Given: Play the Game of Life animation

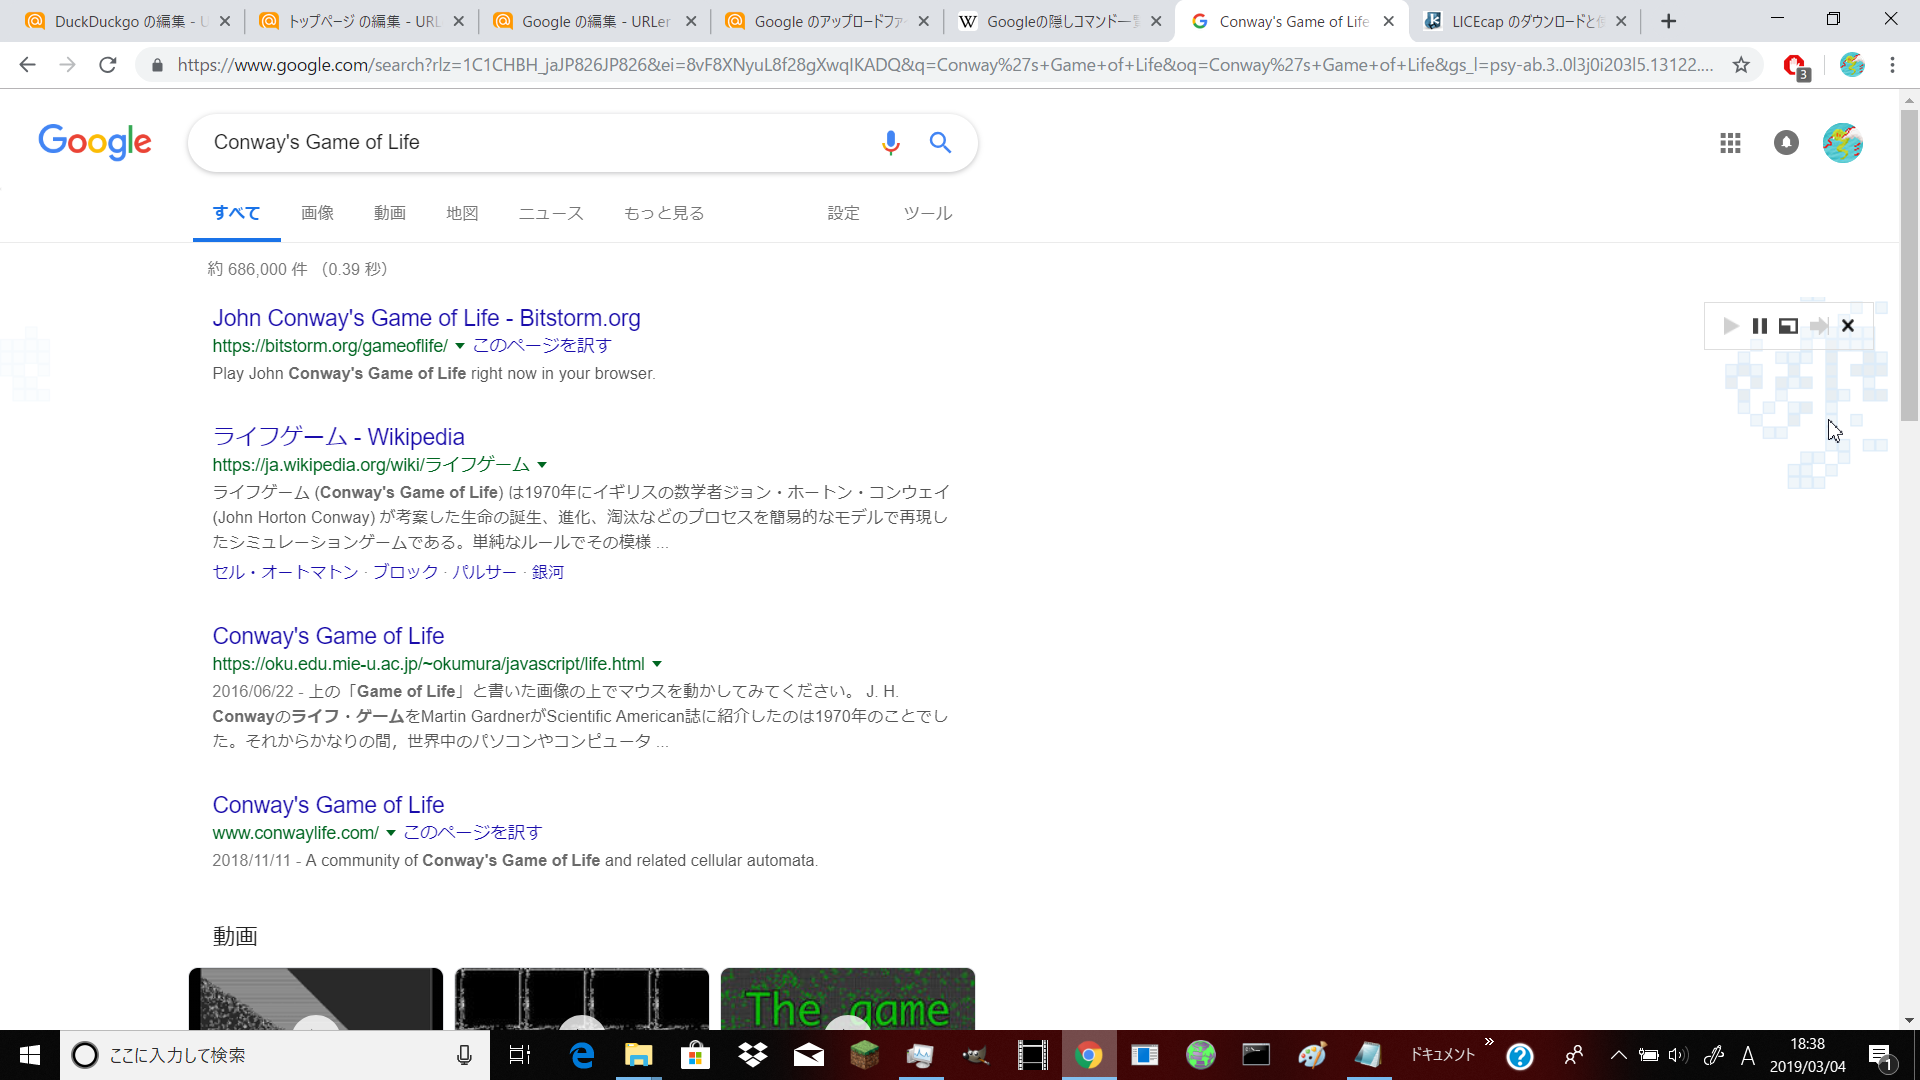Looking at the screenshot, I should tap(1731, 326).
